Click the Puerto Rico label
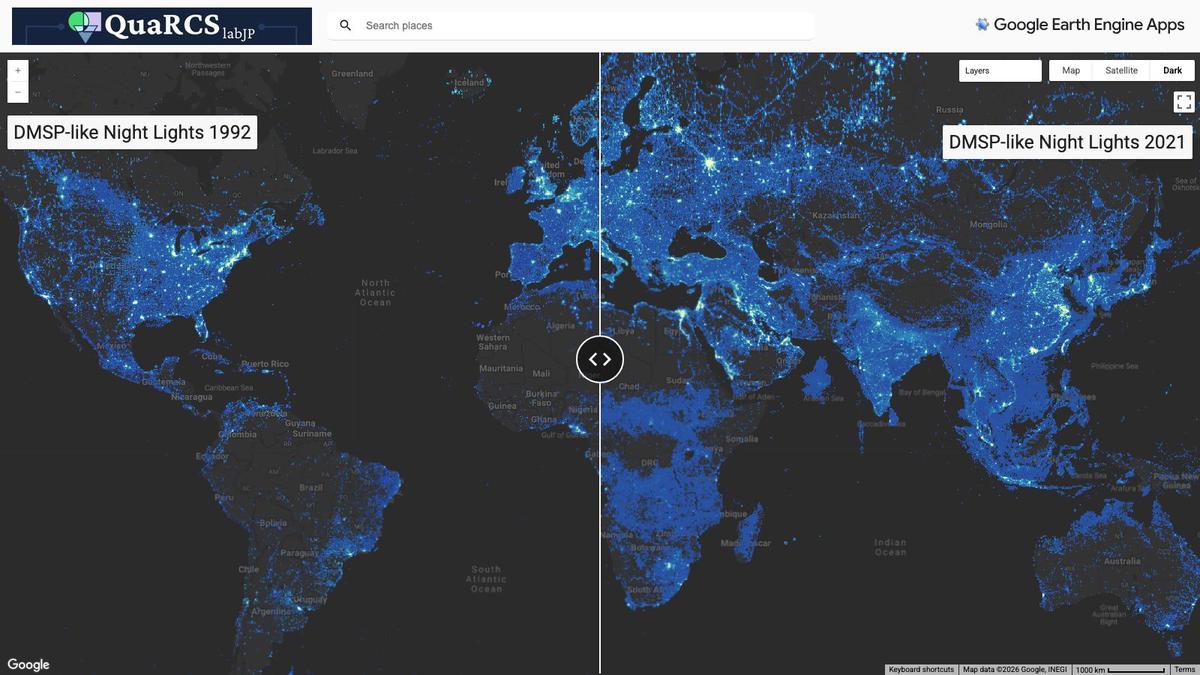The height and width of the screenshot is (675, 1200). [265, 364]
